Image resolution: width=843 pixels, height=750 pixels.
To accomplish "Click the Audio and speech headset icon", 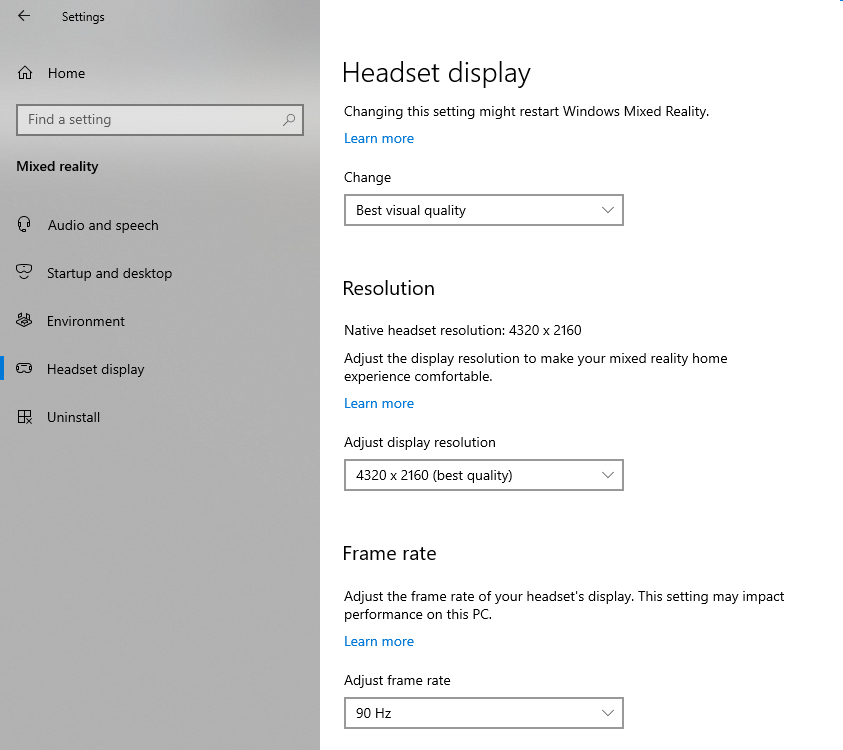I will pos(25,225).
